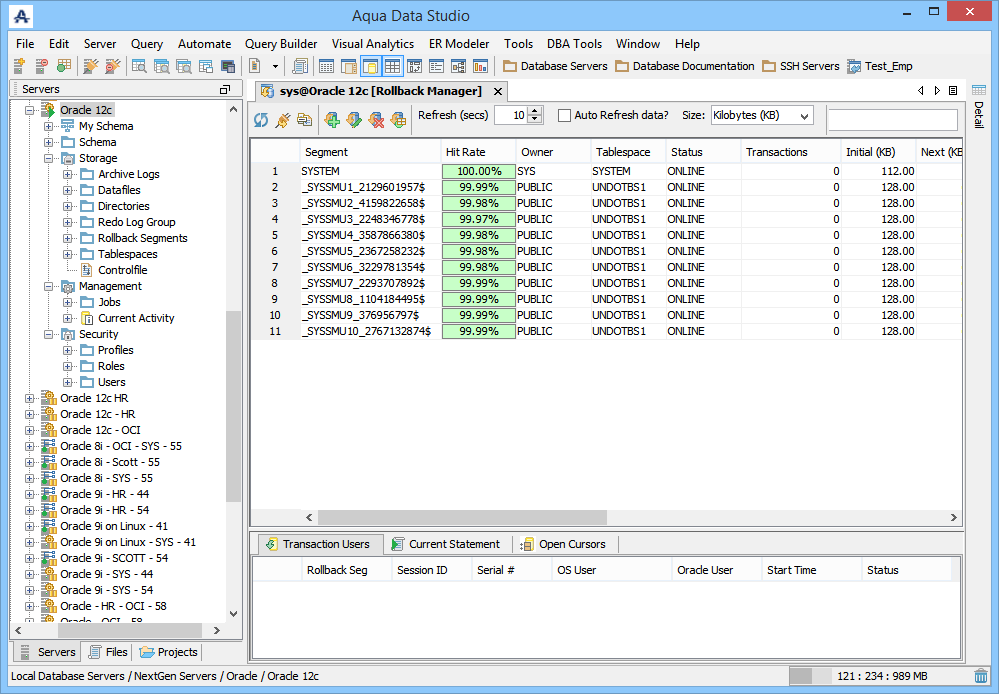Click the Register Server toolbar icon
This screenshot has width=999, height=694.
[19, 66]
